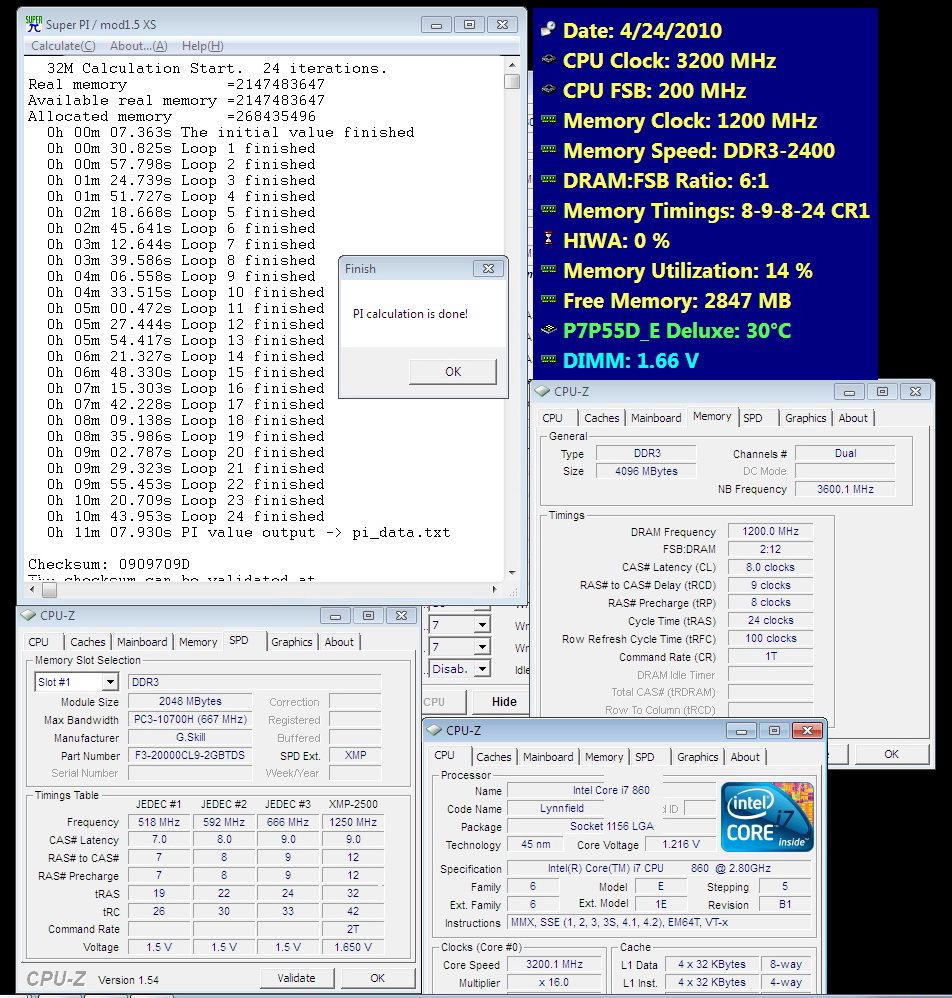This screenshot has width=952, height=998.
Task: Click the Part Number field F3-20000CL9-2GBTDS
Action: pos(190,756)
